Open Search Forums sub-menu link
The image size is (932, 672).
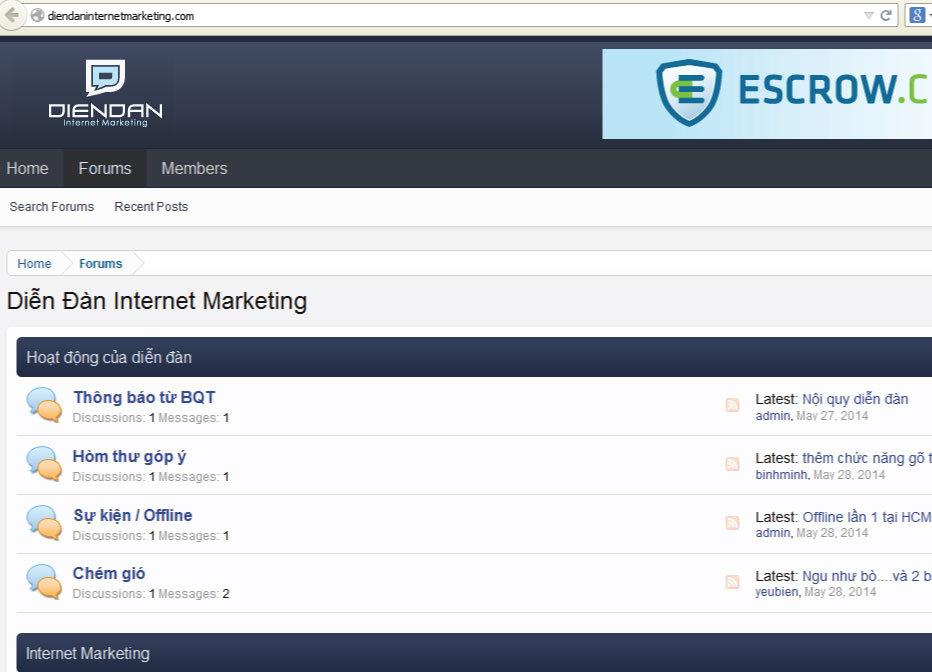[52, 207]
